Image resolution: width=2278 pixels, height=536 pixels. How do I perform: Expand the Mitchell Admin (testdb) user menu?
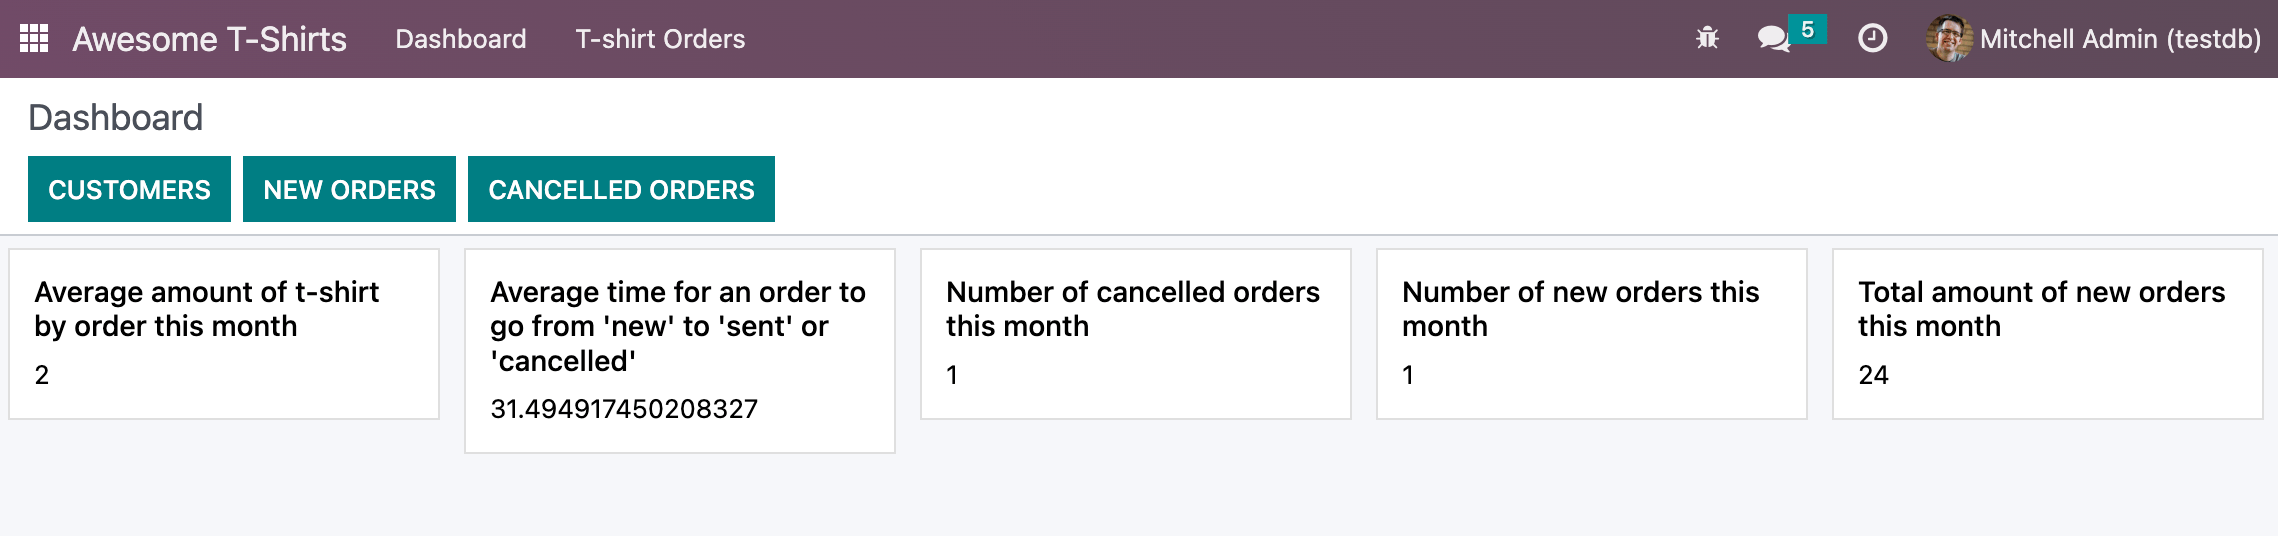(2119, 39)
